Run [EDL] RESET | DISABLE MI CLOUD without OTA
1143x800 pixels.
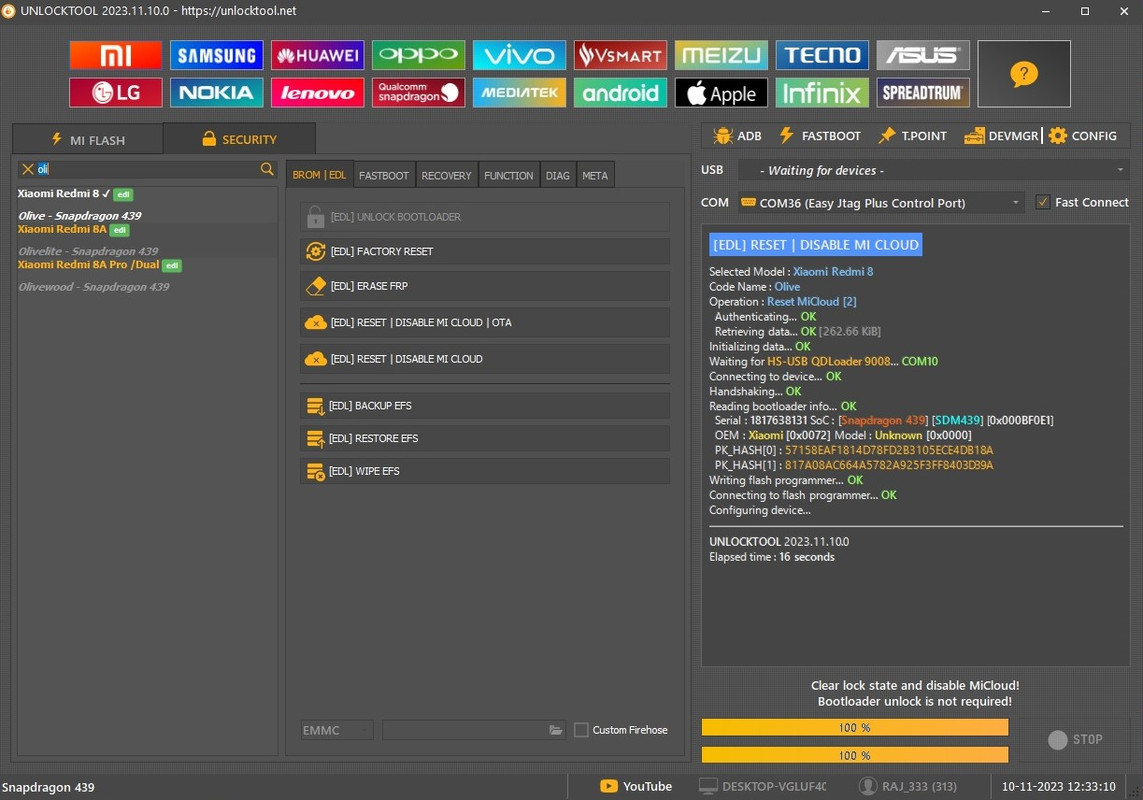485,359
